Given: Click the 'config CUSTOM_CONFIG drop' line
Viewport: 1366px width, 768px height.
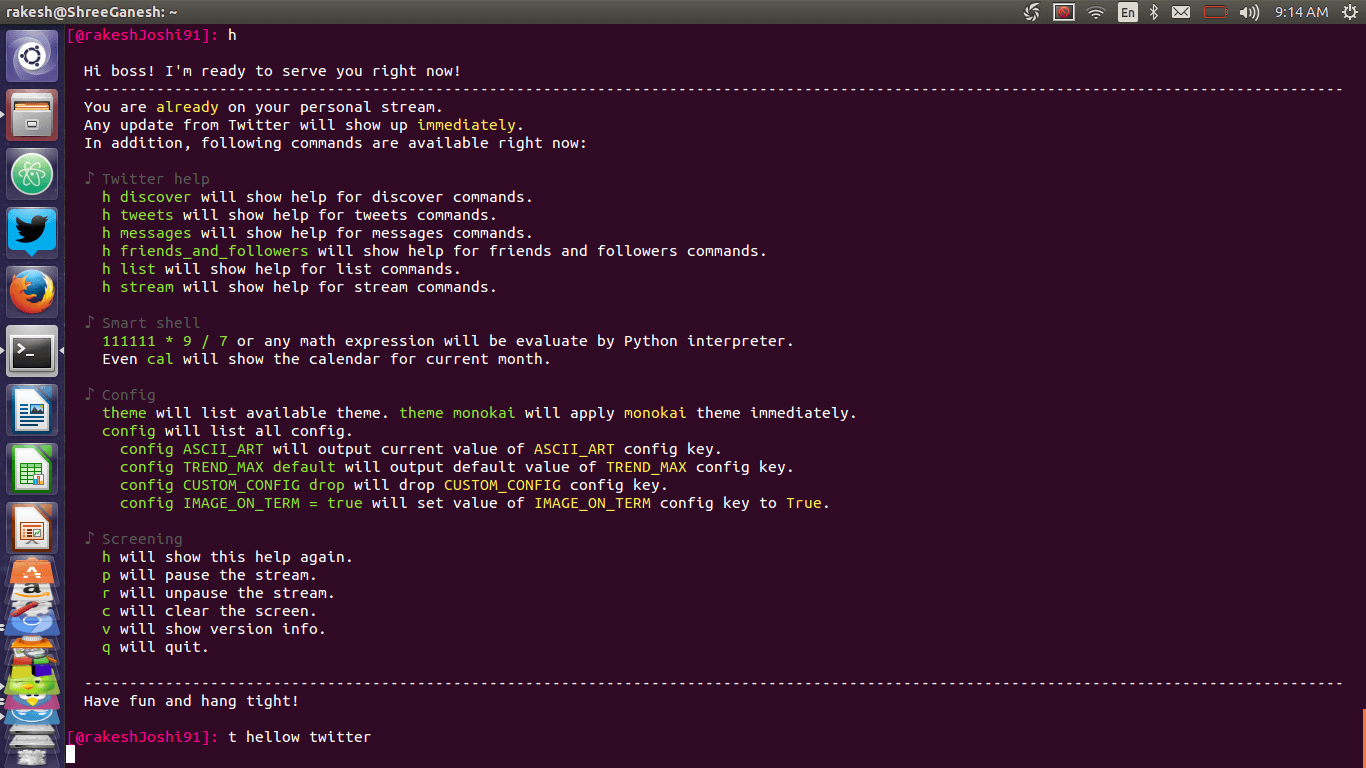Looking at the screenshot, I should click(394, 485).
